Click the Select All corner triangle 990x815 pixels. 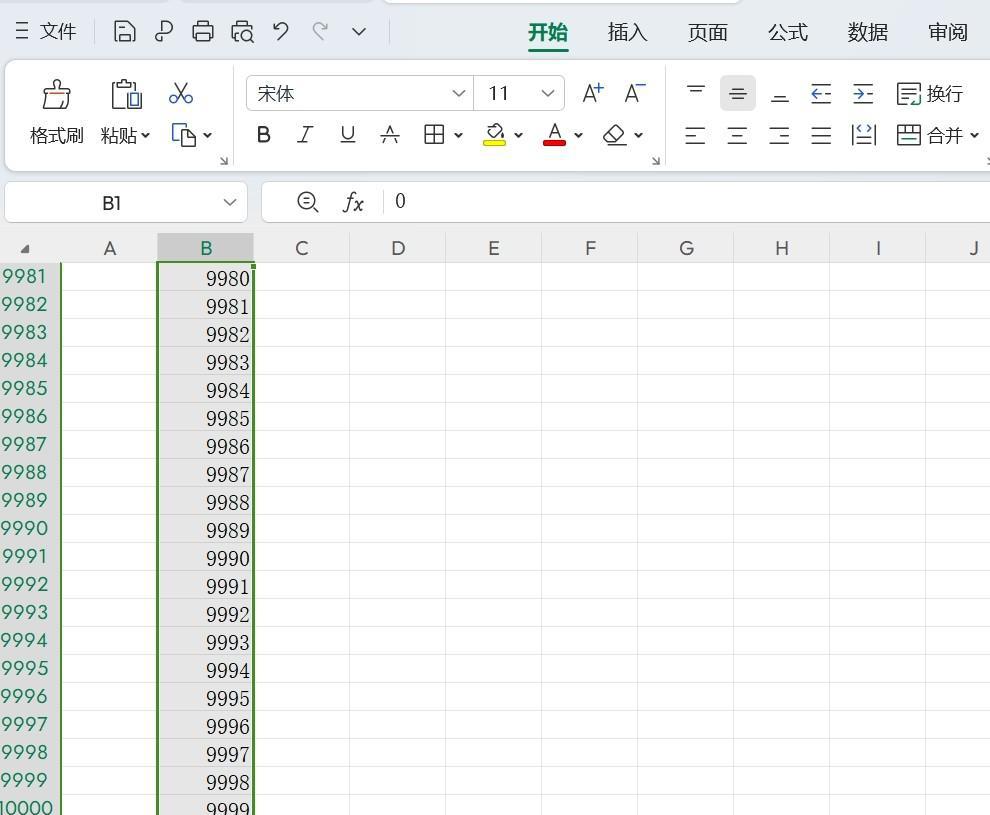25,249
